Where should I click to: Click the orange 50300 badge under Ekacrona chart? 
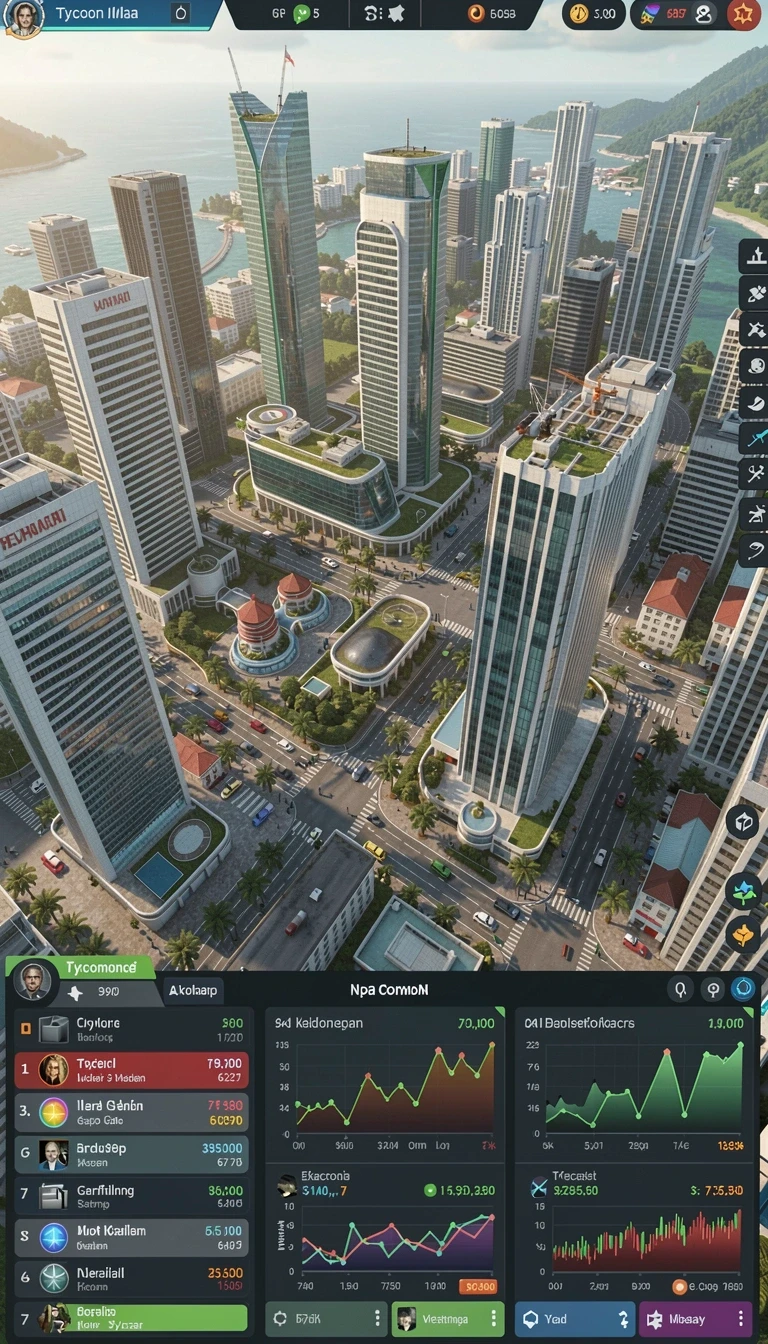pos(478,1287)
